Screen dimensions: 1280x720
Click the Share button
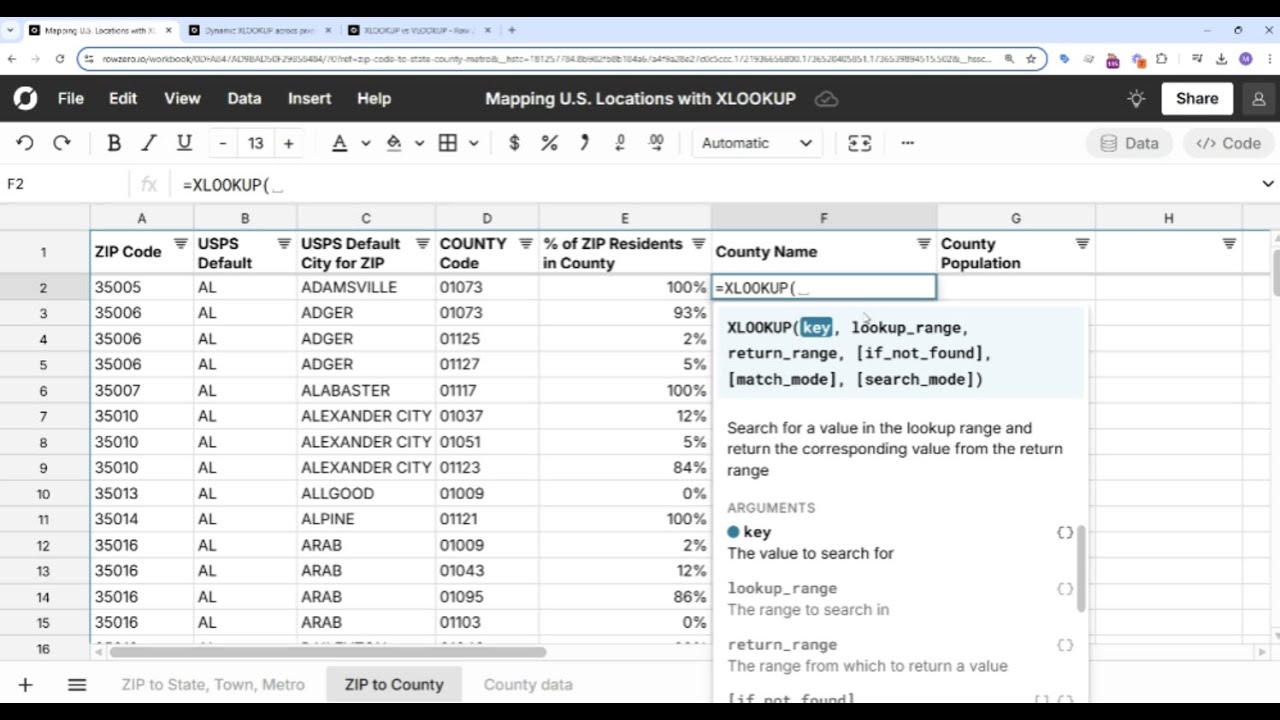1197,98
